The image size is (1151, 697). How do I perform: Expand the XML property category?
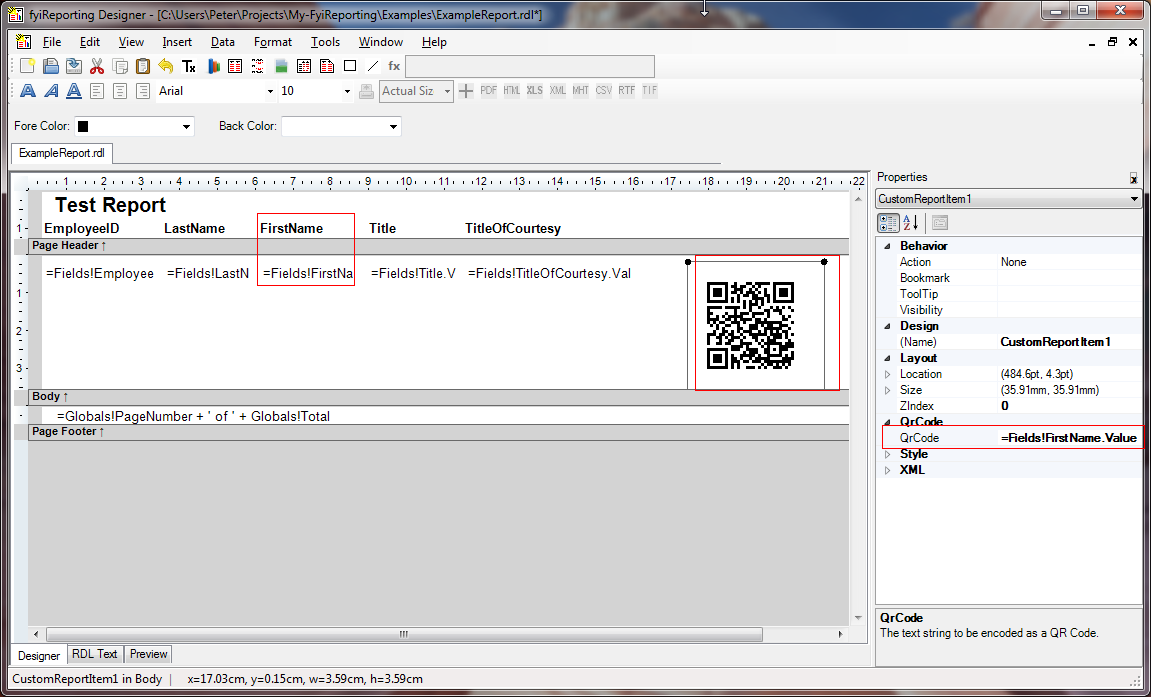[887, 470]
